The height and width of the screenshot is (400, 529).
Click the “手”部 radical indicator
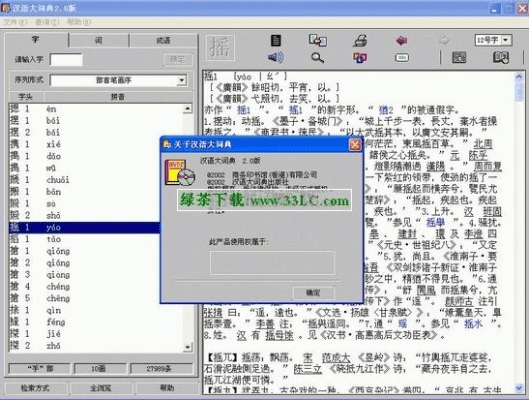40,369
